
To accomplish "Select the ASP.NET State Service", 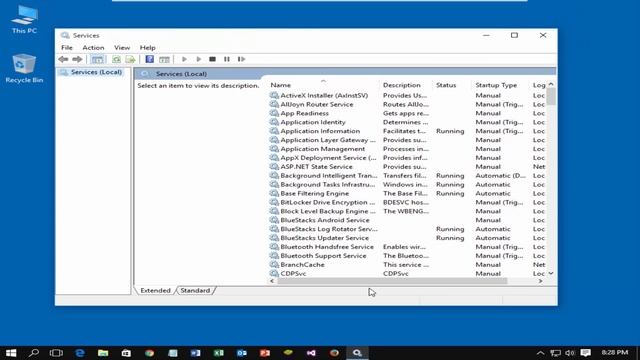I will pos(316,167).
